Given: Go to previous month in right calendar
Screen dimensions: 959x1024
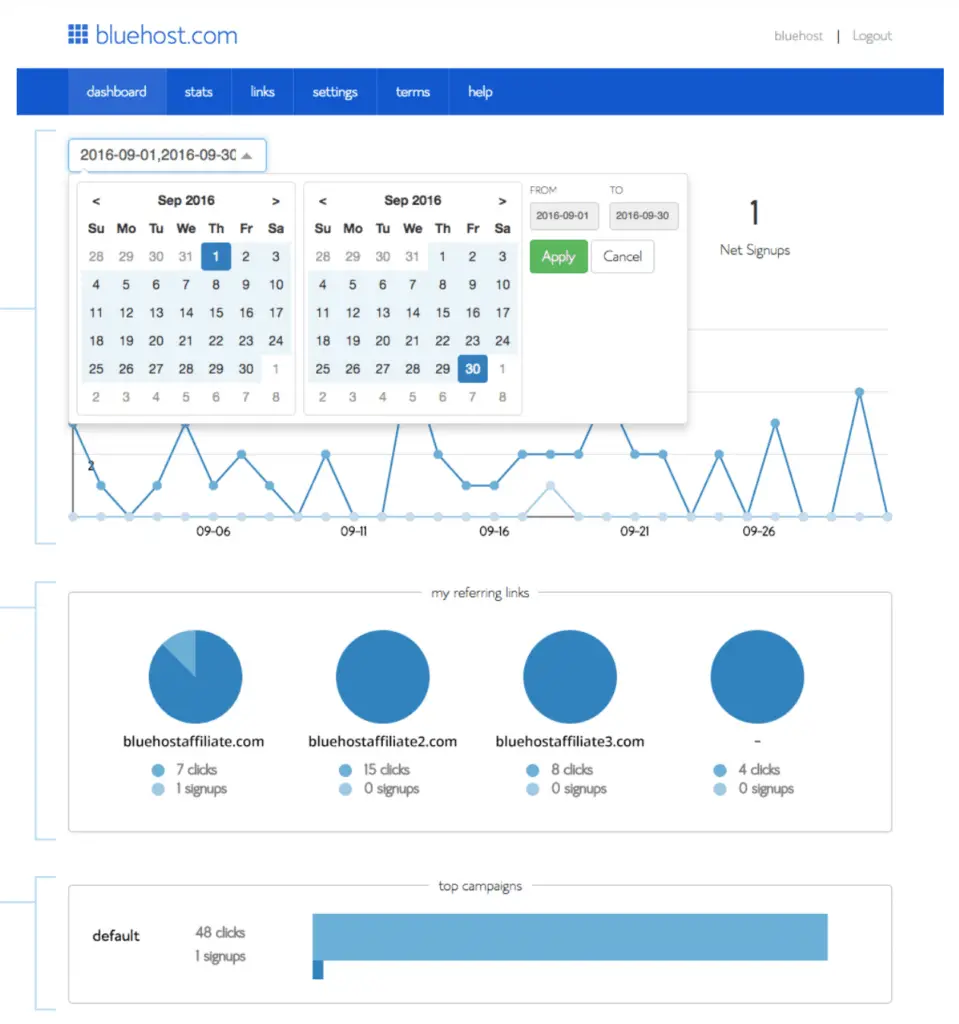Looking at the screenshot, I should [x=323, y=201].
